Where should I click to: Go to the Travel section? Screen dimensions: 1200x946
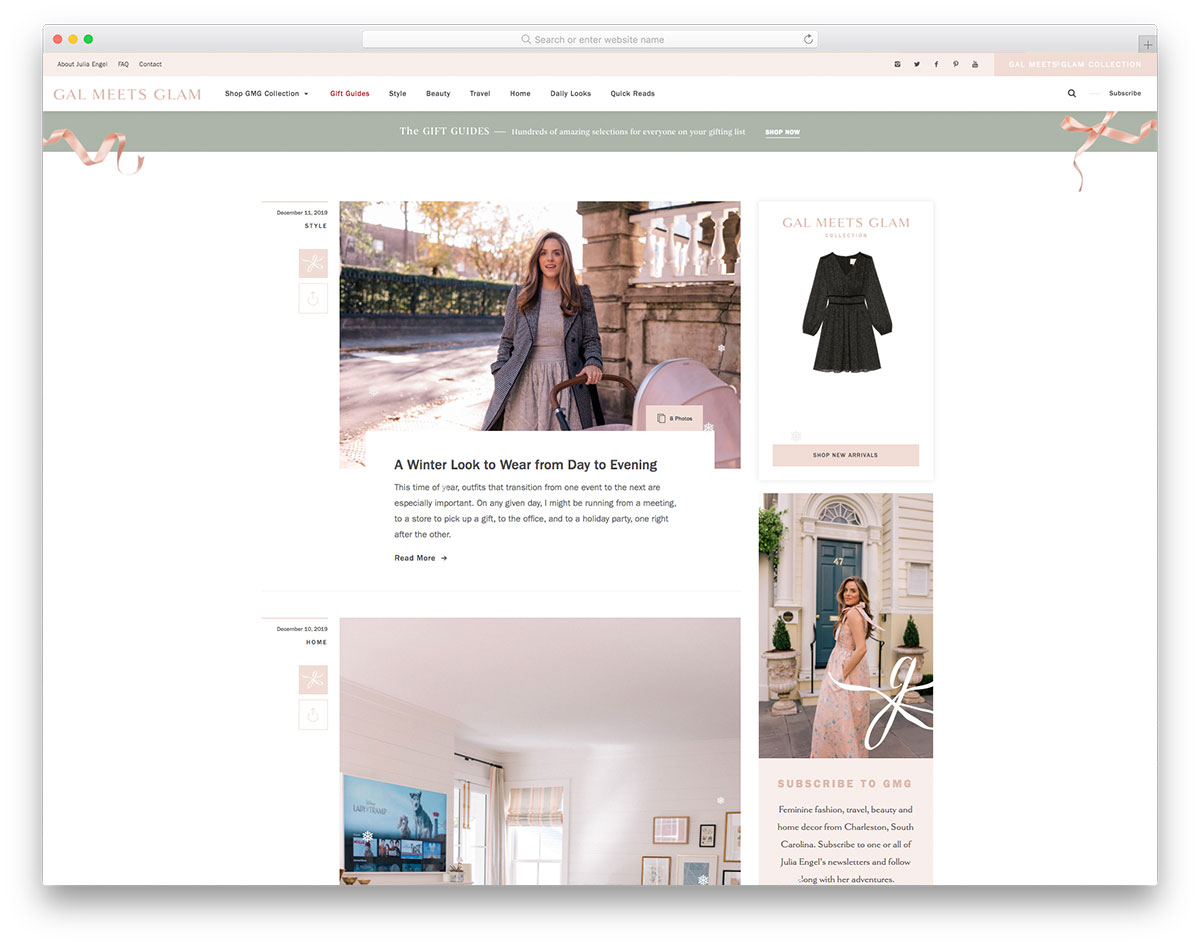(480, 94)
